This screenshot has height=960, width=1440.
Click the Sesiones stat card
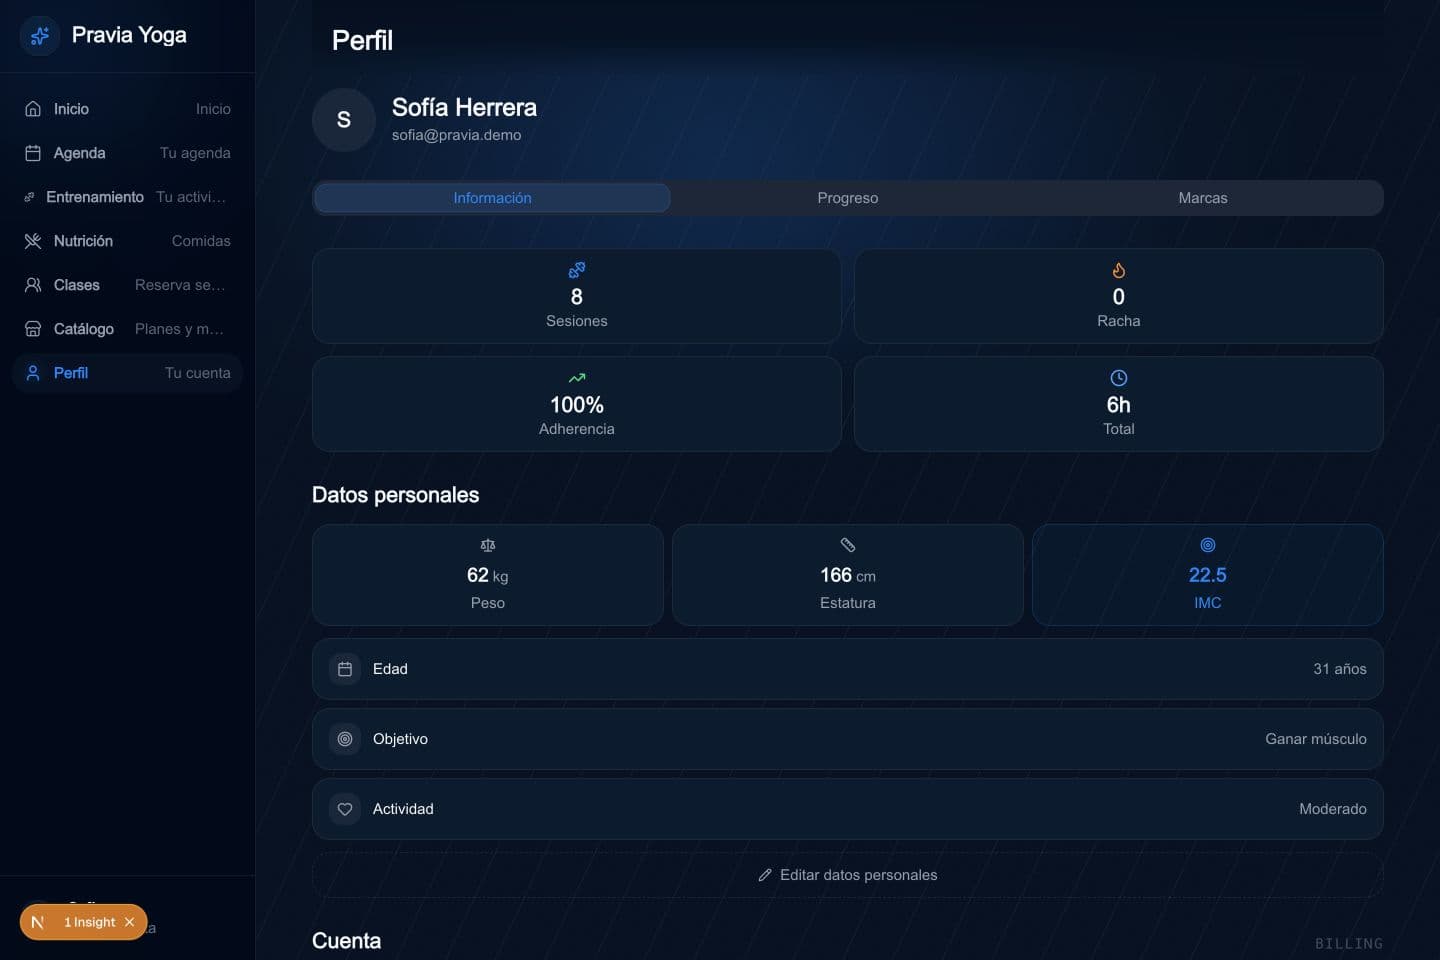coord(577,296)
